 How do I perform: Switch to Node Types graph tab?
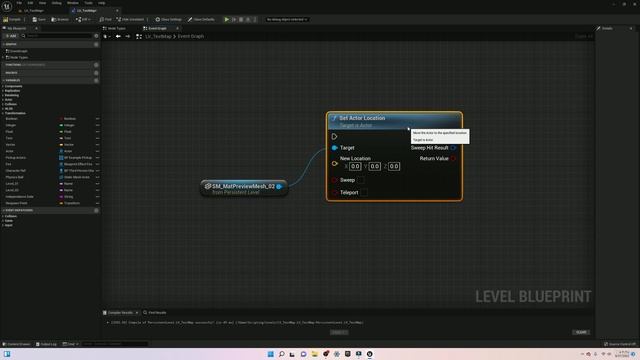(114, 28)
